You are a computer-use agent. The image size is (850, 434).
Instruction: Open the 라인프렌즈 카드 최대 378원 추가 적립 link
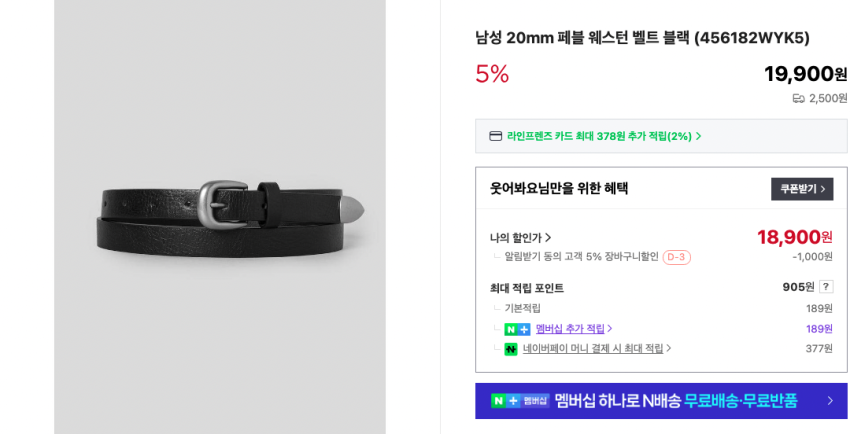(x=598, y=136)
